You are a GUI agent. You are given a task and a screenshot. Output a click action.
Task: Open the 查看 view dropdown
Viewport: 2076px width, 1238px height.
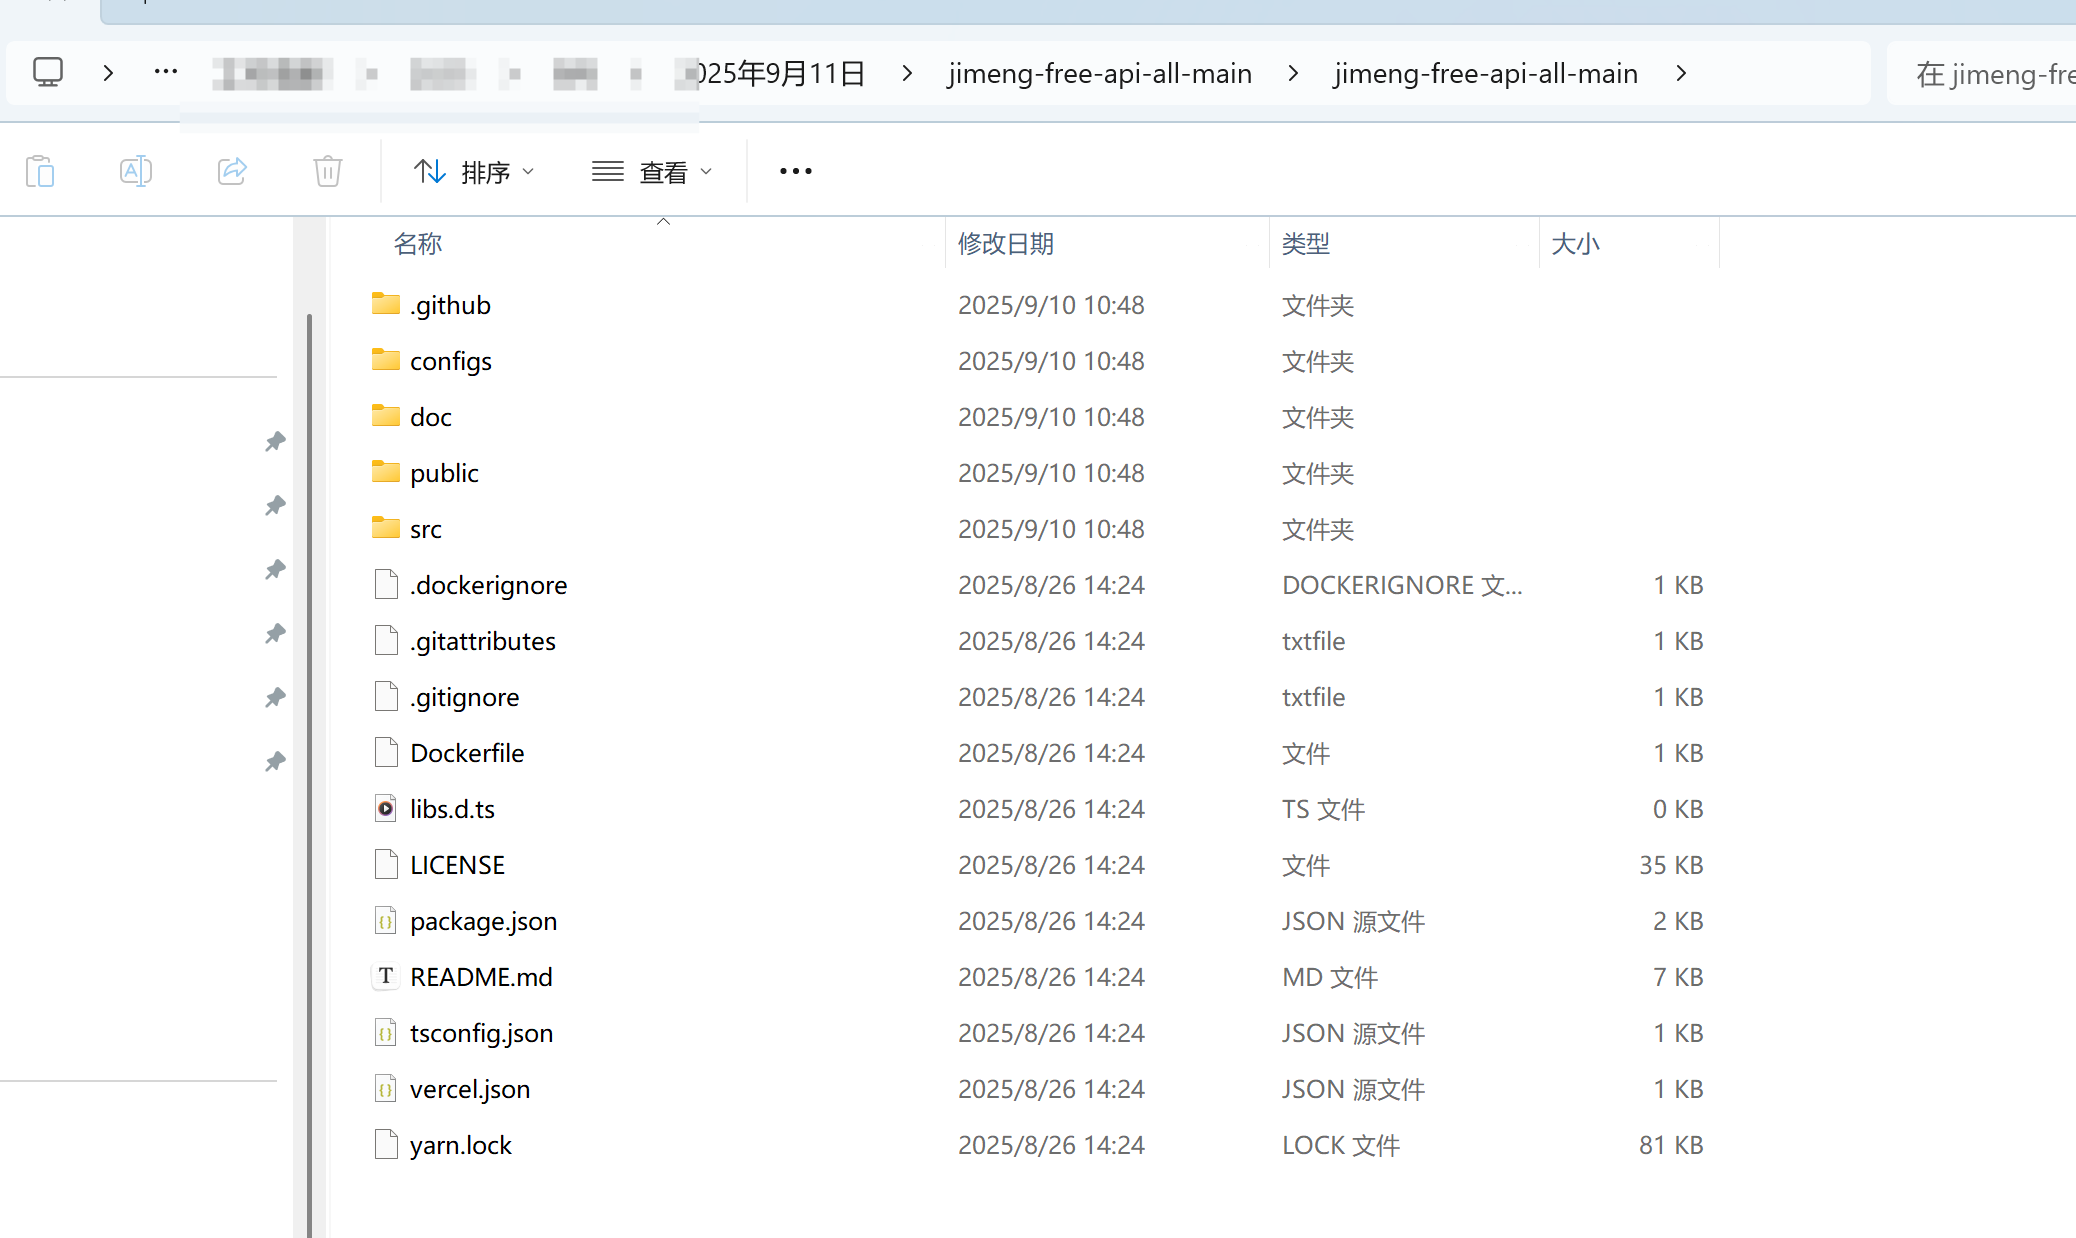652,172
